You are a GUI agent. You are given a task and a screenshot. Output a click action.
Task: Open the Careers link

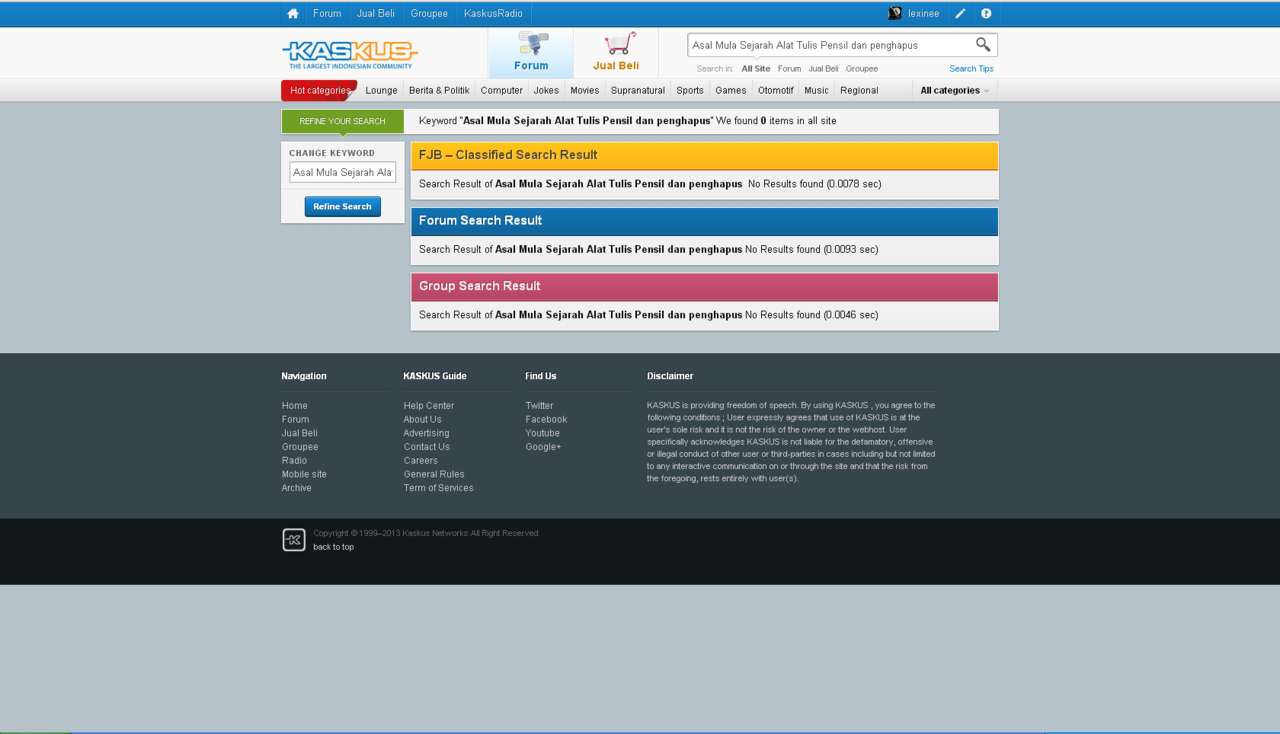421,461
